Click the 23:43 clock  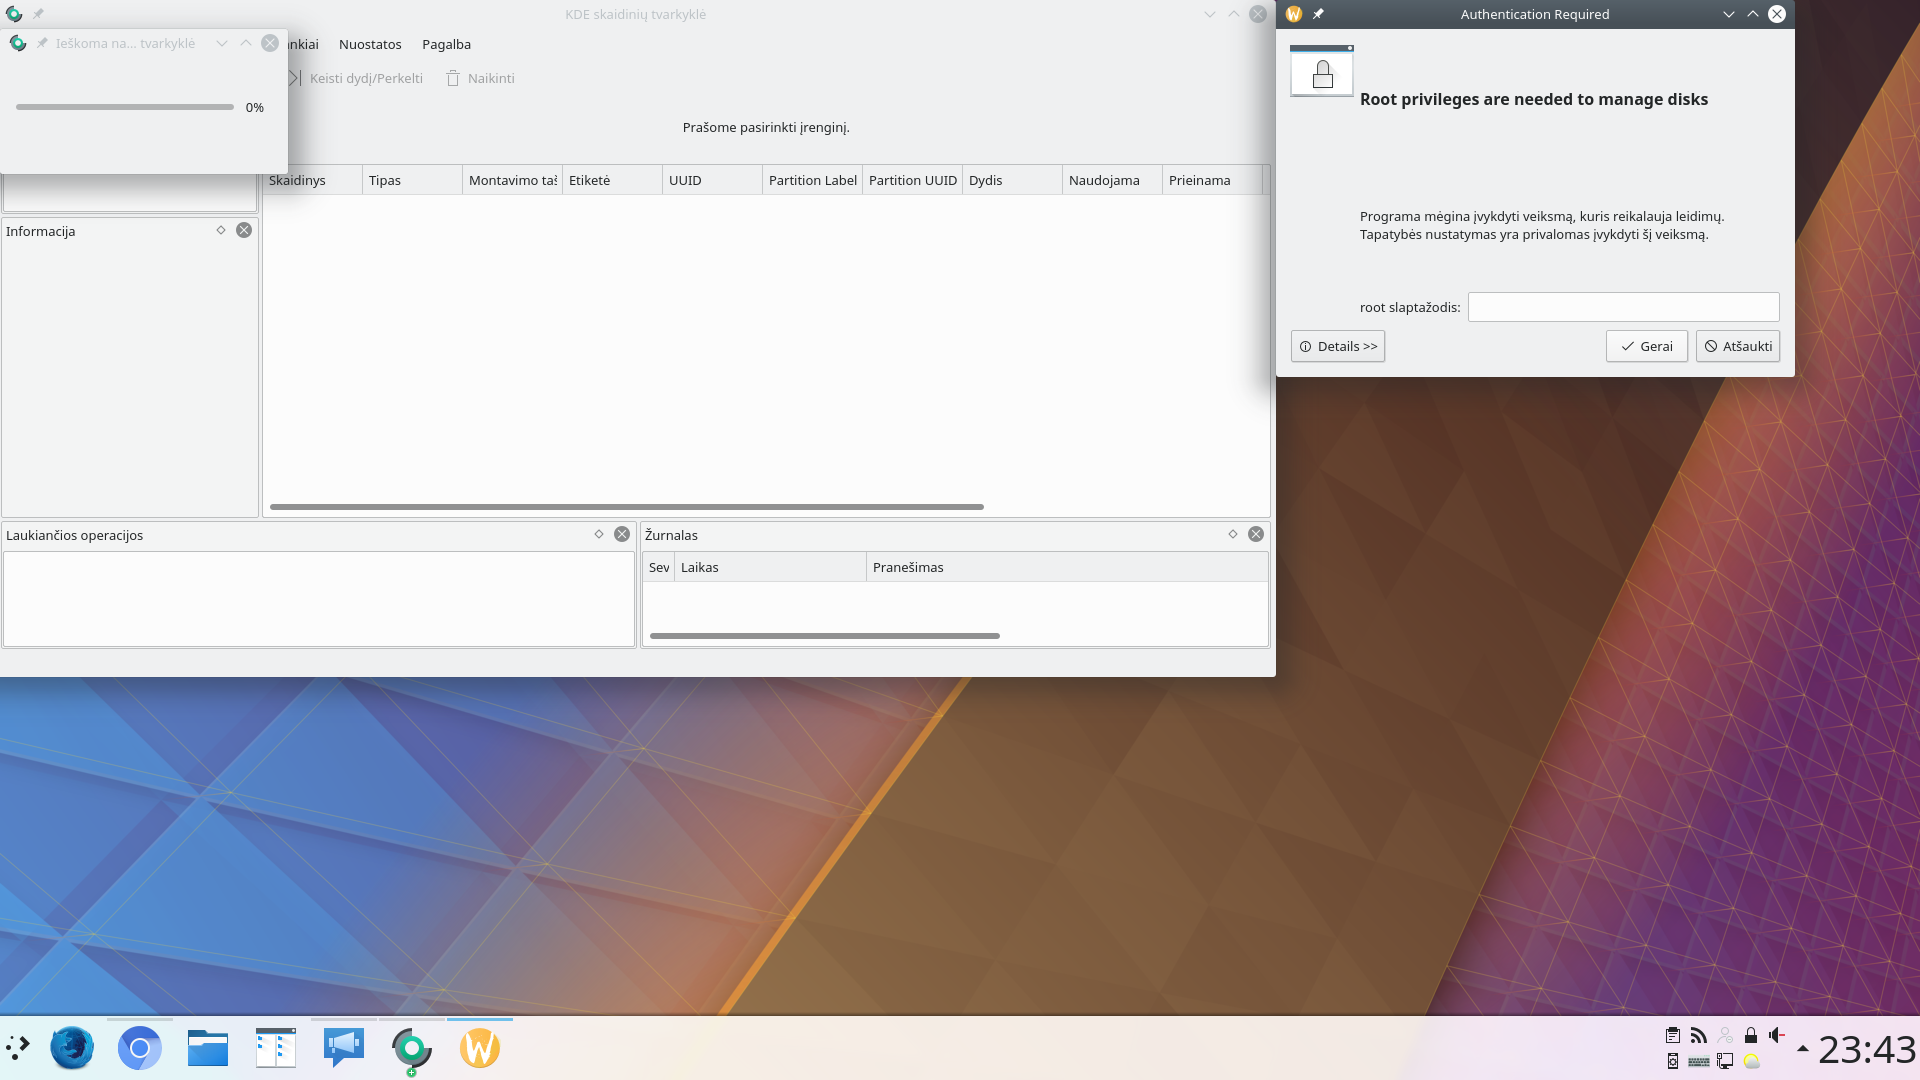(x=1866, y=1049)
